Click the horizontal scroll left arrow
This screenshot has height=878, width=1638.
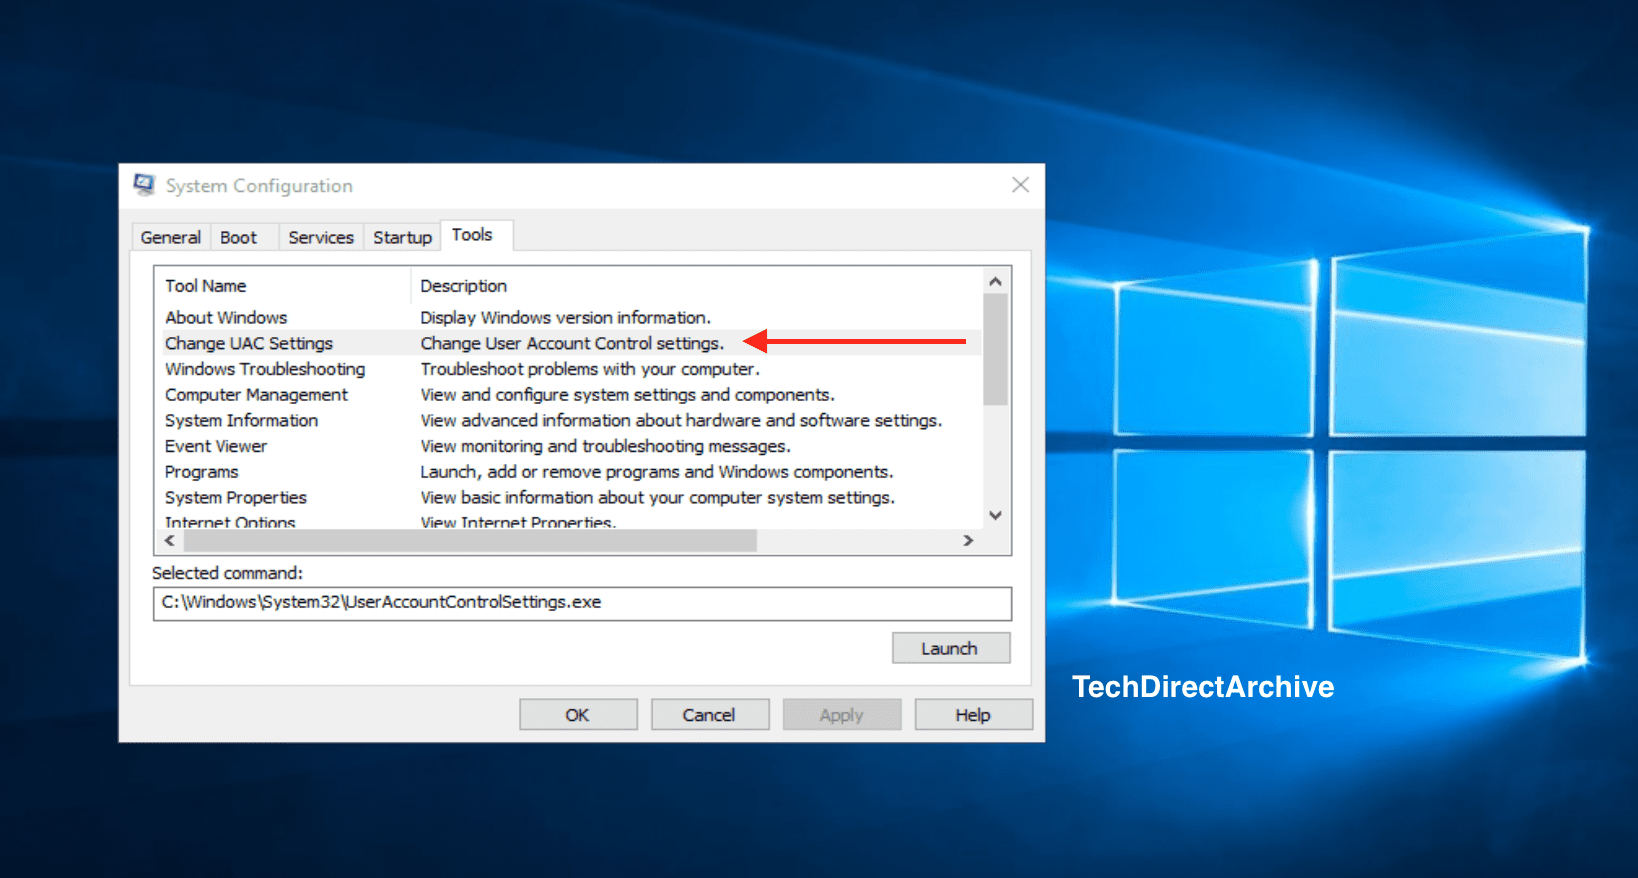(170, 541)
